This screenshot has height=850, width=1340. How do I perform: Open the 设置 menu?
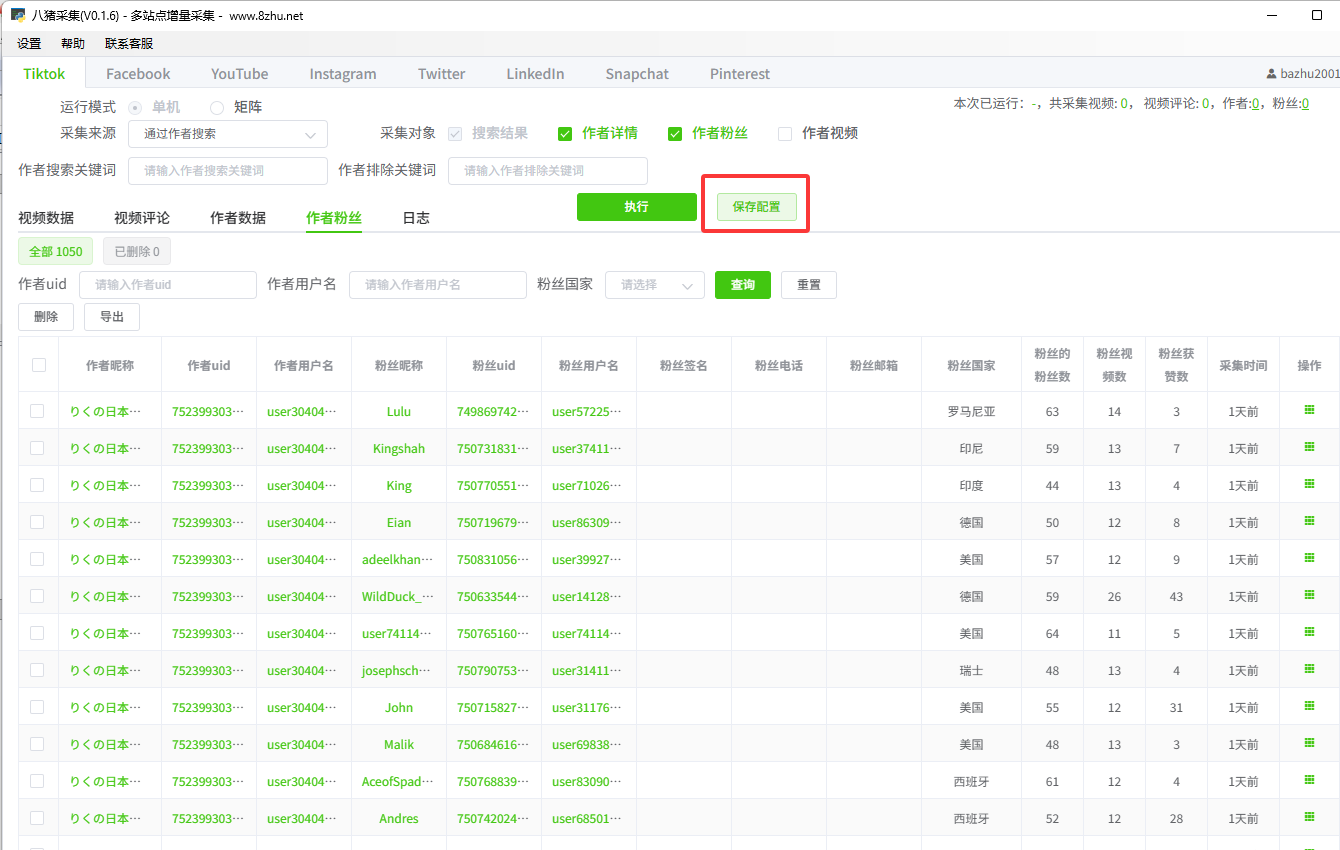29,44
